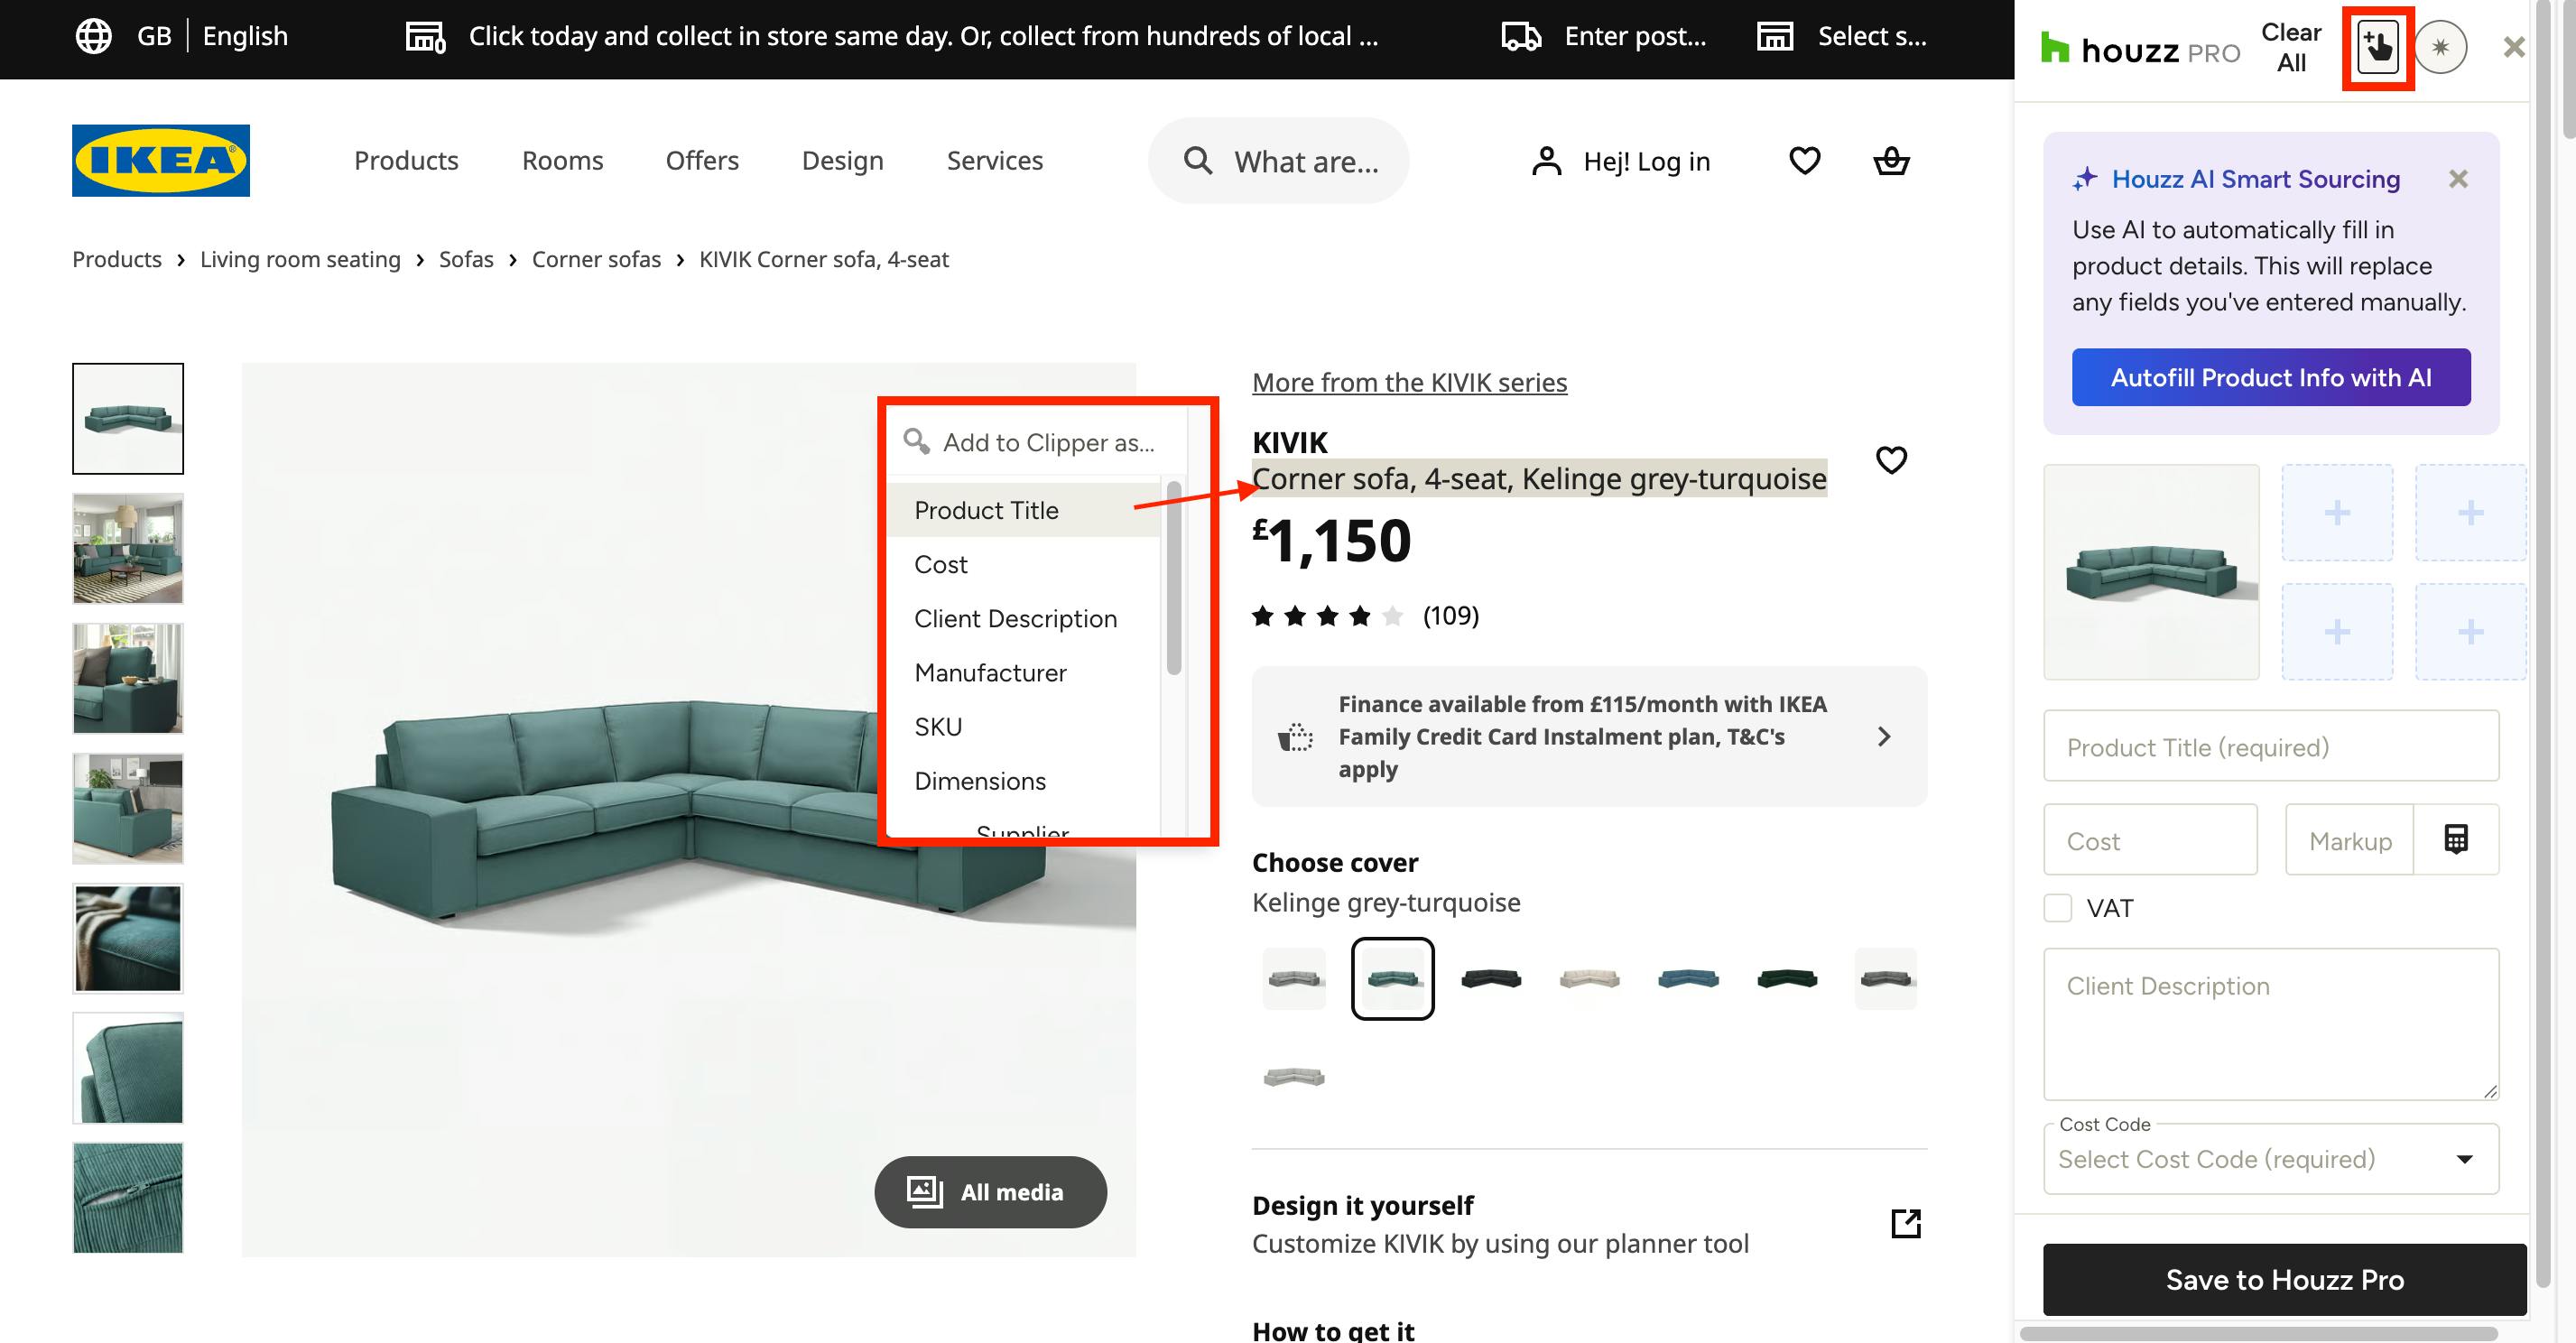Click the delivery truck icon

(x=1521, y=37)
